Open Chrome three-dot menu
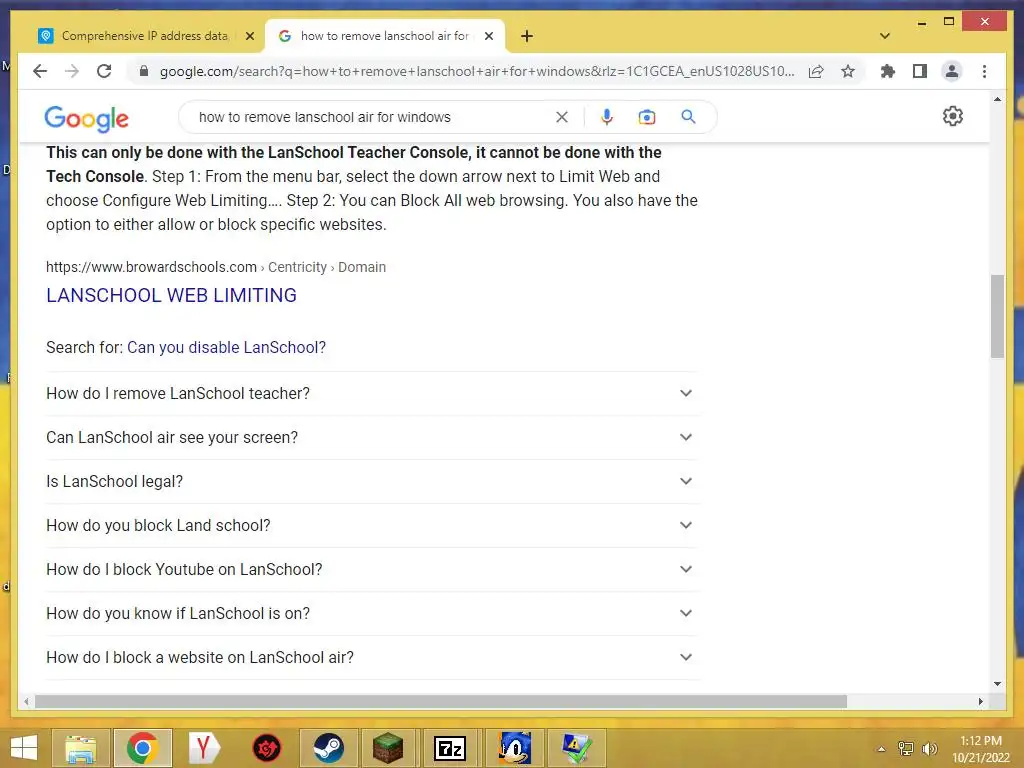Image resolution: width=1024 pixels, height=768 pixels. pos(984,71)
